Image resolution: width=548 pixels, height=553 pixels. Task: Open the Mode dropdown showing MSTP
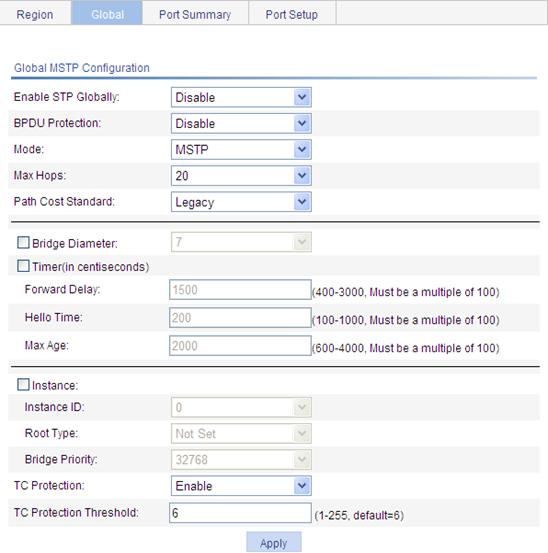[241, 150]
